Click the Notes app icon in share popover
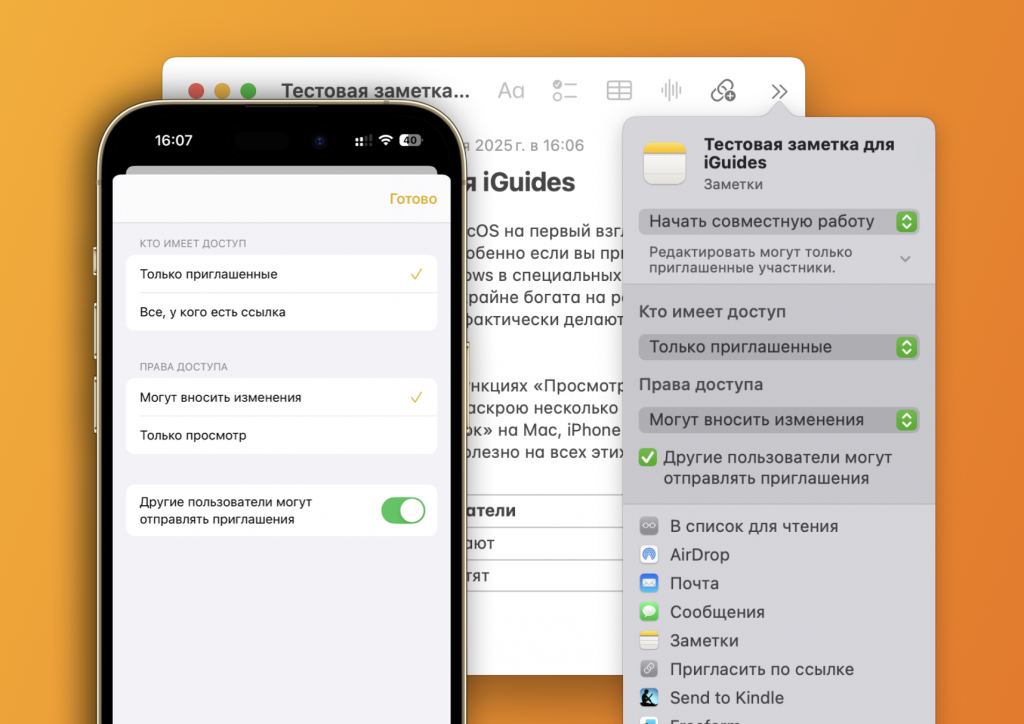Viewport: 1024px width, 724px height. (x=664, y=164)
